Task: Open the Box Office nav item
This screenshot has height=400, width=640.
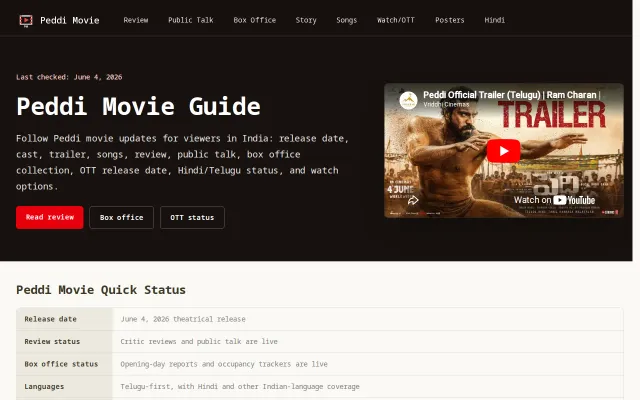Action: 254,20
